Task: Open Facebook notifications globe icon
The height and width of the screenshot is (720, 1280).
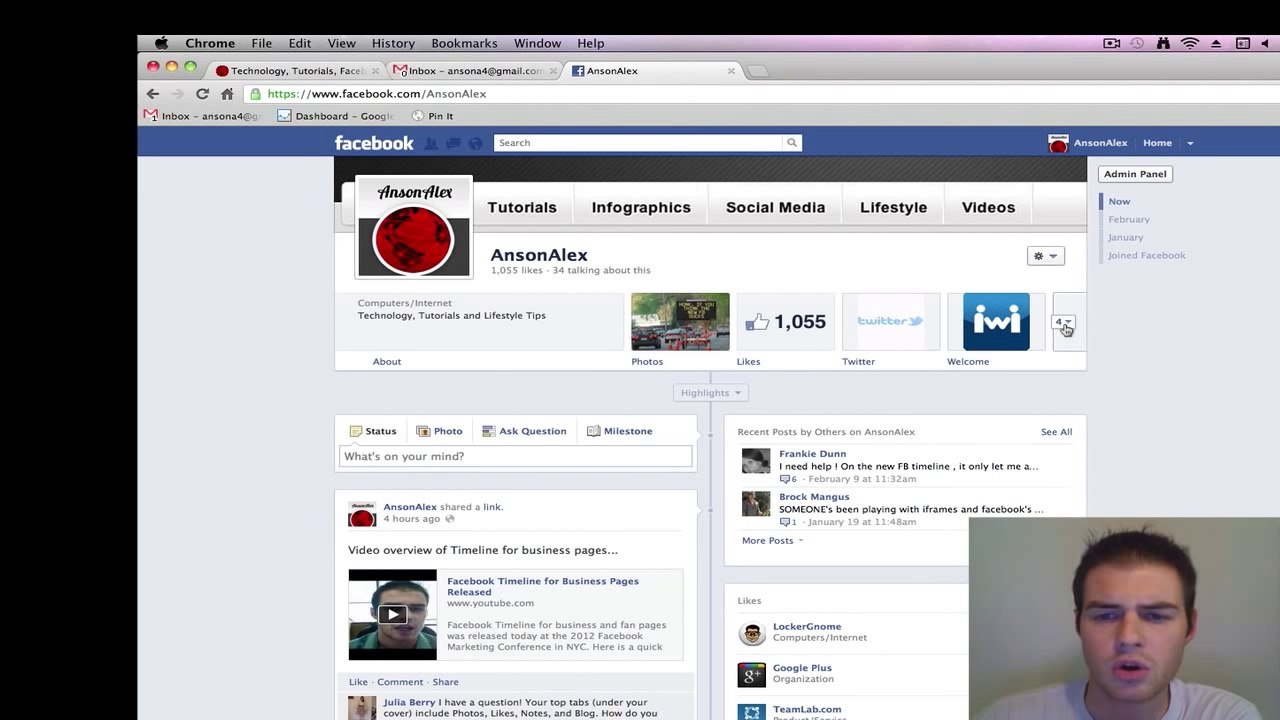Action: pos(475,143)
